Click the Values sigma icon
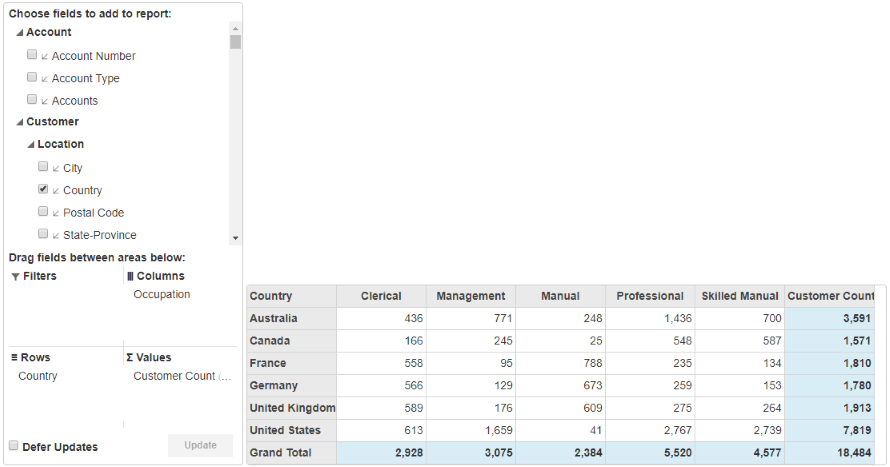The width and height of the screenshot is (890, 467). coord(130,358)
